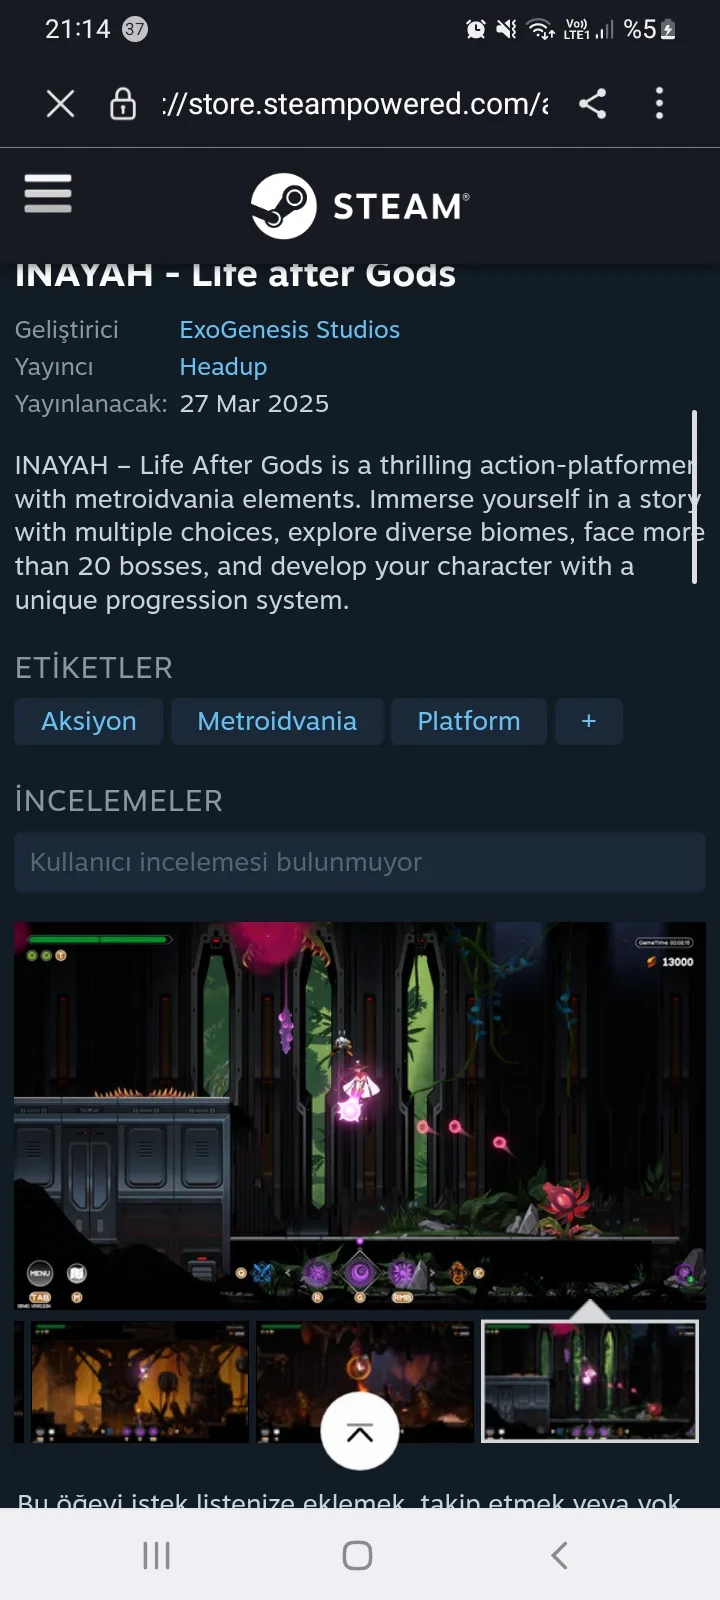720x1600 pixels.
Task: Select the Metroidvania tag
Action: tap(277, 721)
